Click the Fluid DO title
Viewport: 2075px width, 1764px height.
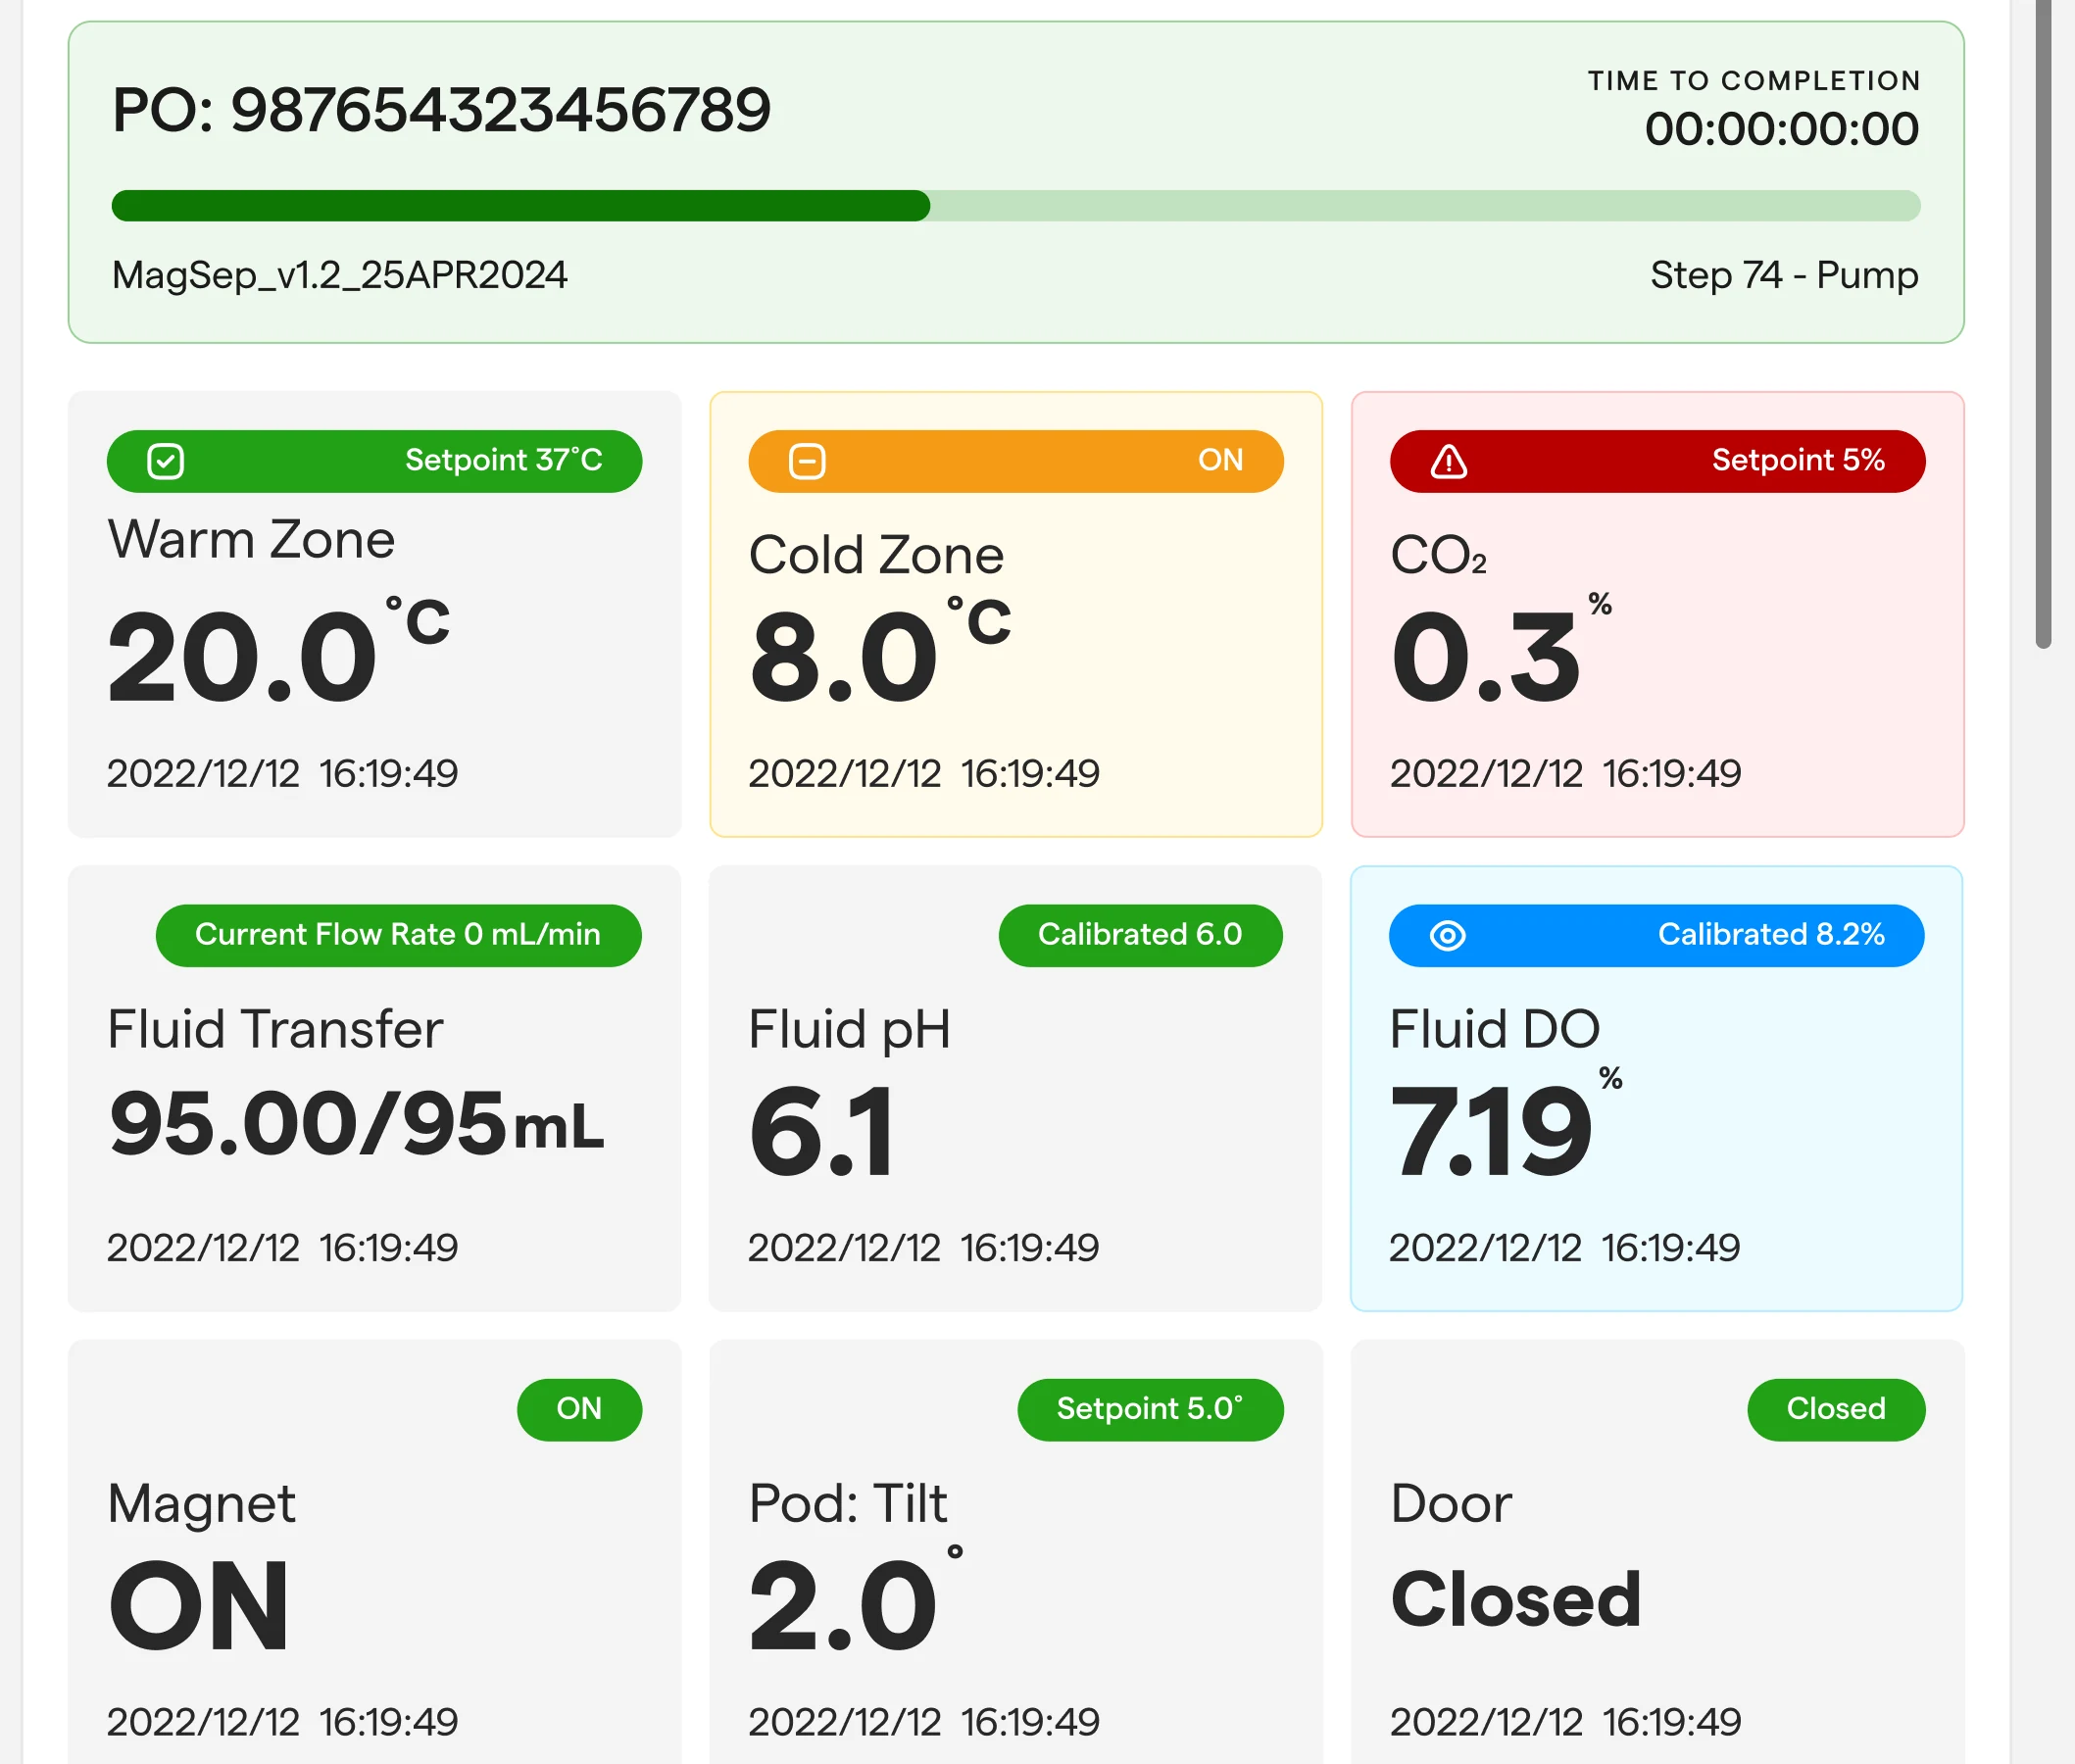pyautogui.click(x=1495, y=1029)
